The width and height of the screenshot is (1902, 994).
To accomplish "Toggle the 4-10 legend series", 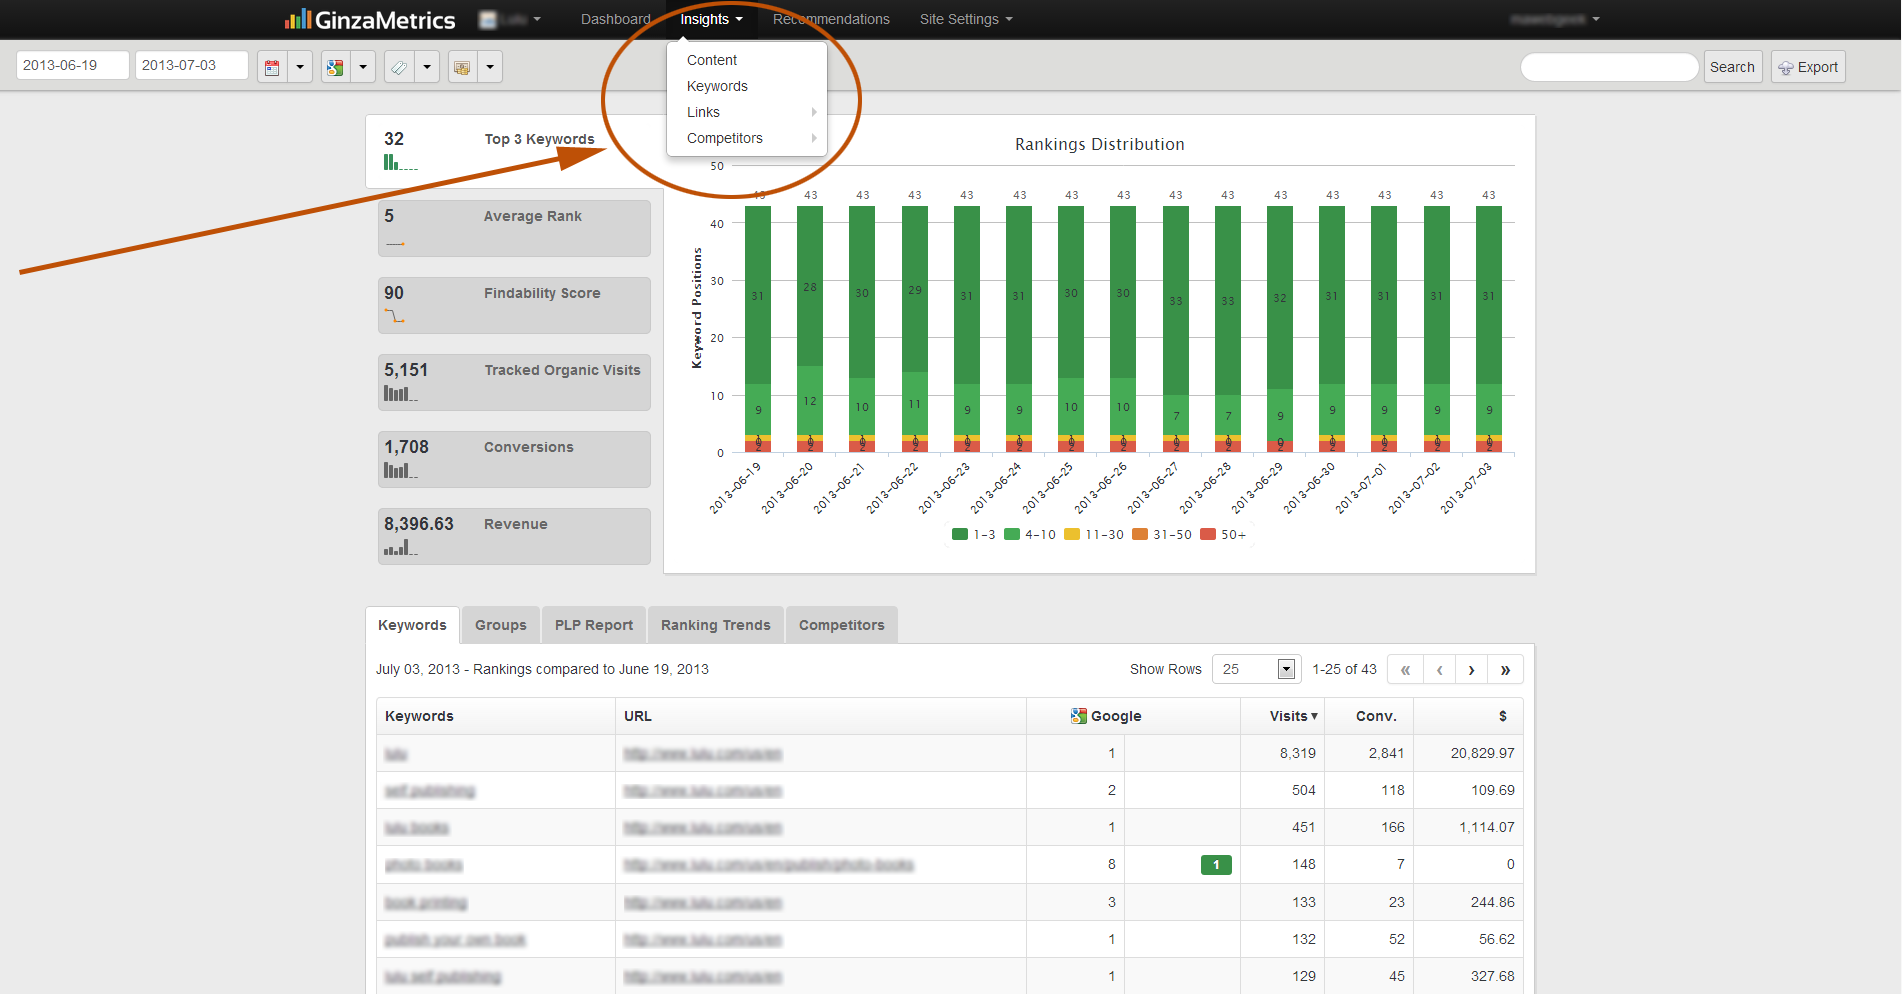I will pyautogui.click(x=1030, y=535).
